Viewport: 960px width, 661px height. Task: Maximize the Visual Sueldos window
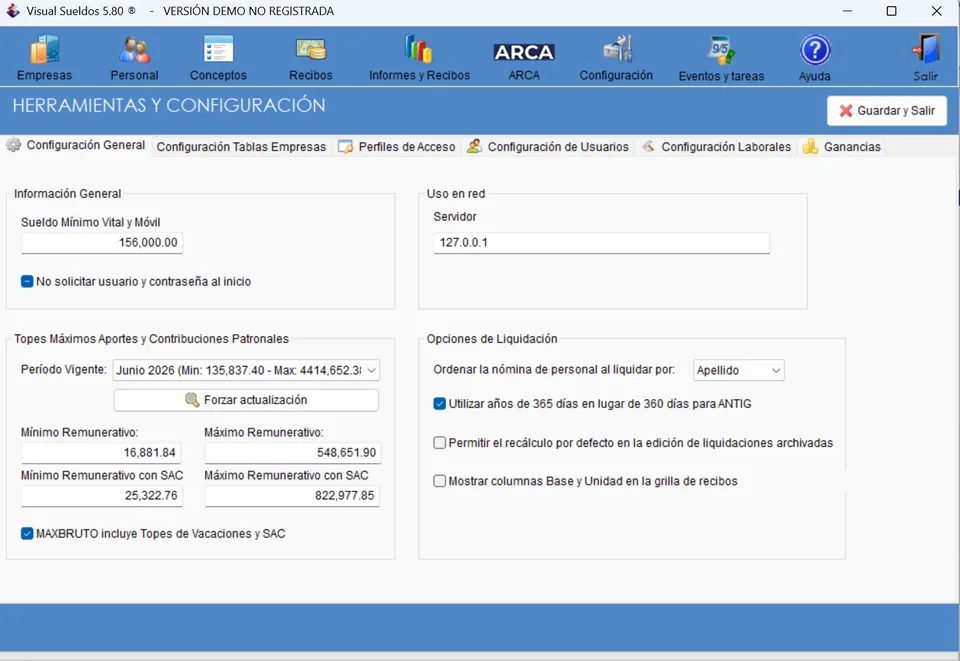tap(891, 11)
